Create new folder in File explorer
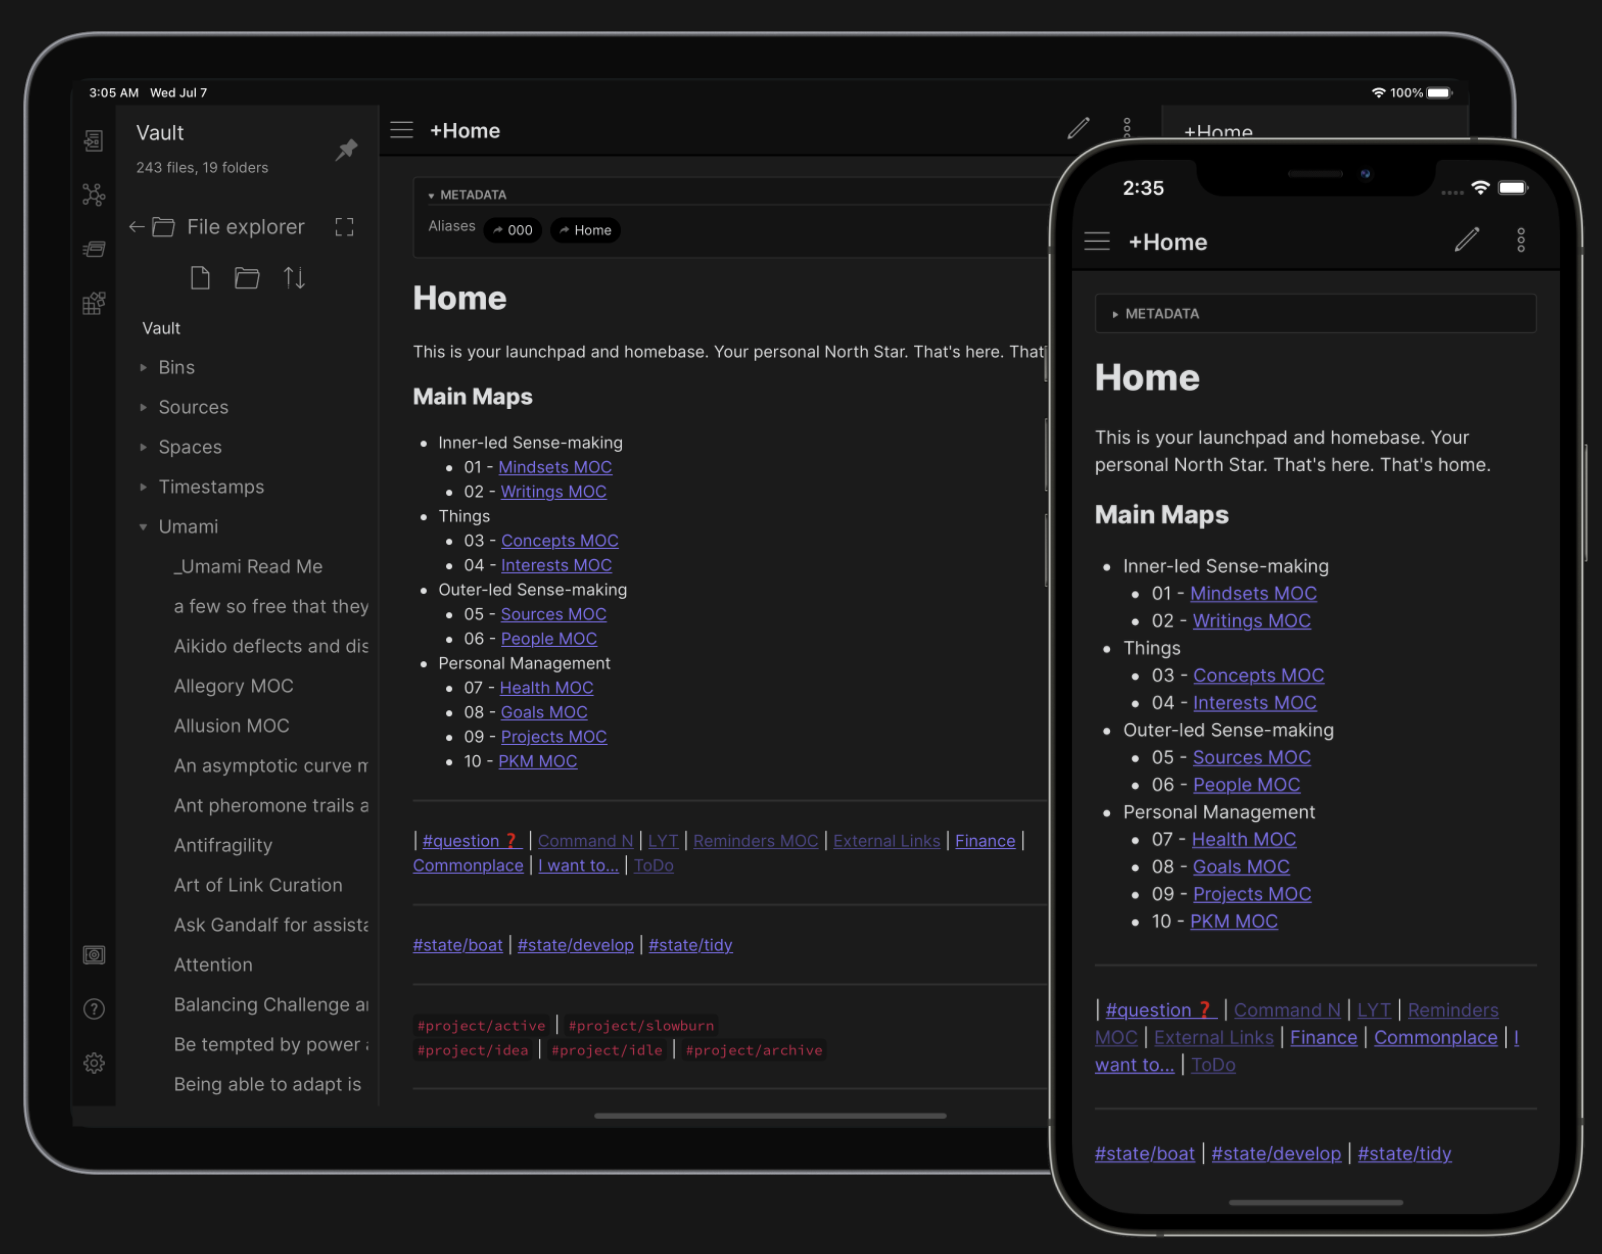The image size is (1602, 1254). (247, 278)
